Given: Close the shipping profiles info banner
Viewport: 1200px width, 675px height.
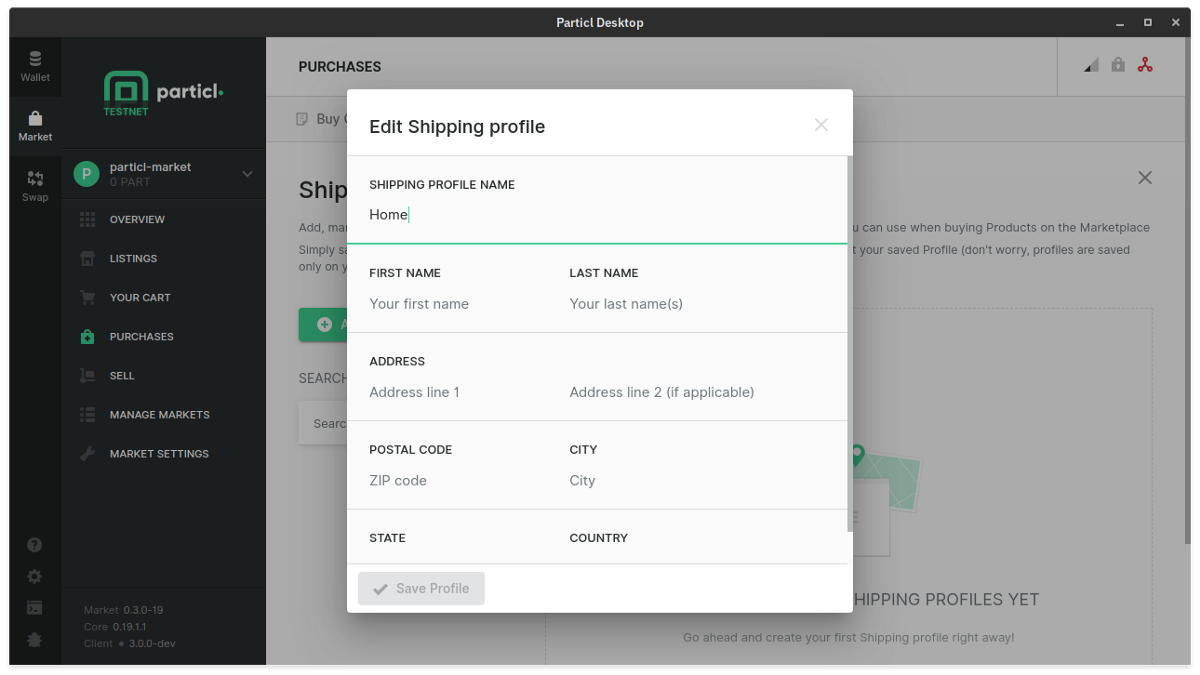Looking at the screenshot, I should click(1145, 178).
